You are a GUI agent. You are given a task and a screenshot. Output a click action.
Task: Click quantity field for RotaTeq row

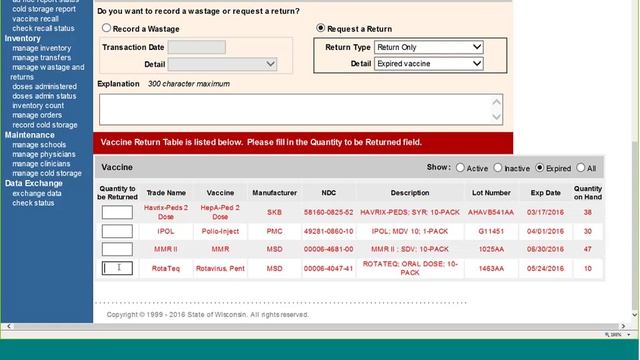coord(117,268)
